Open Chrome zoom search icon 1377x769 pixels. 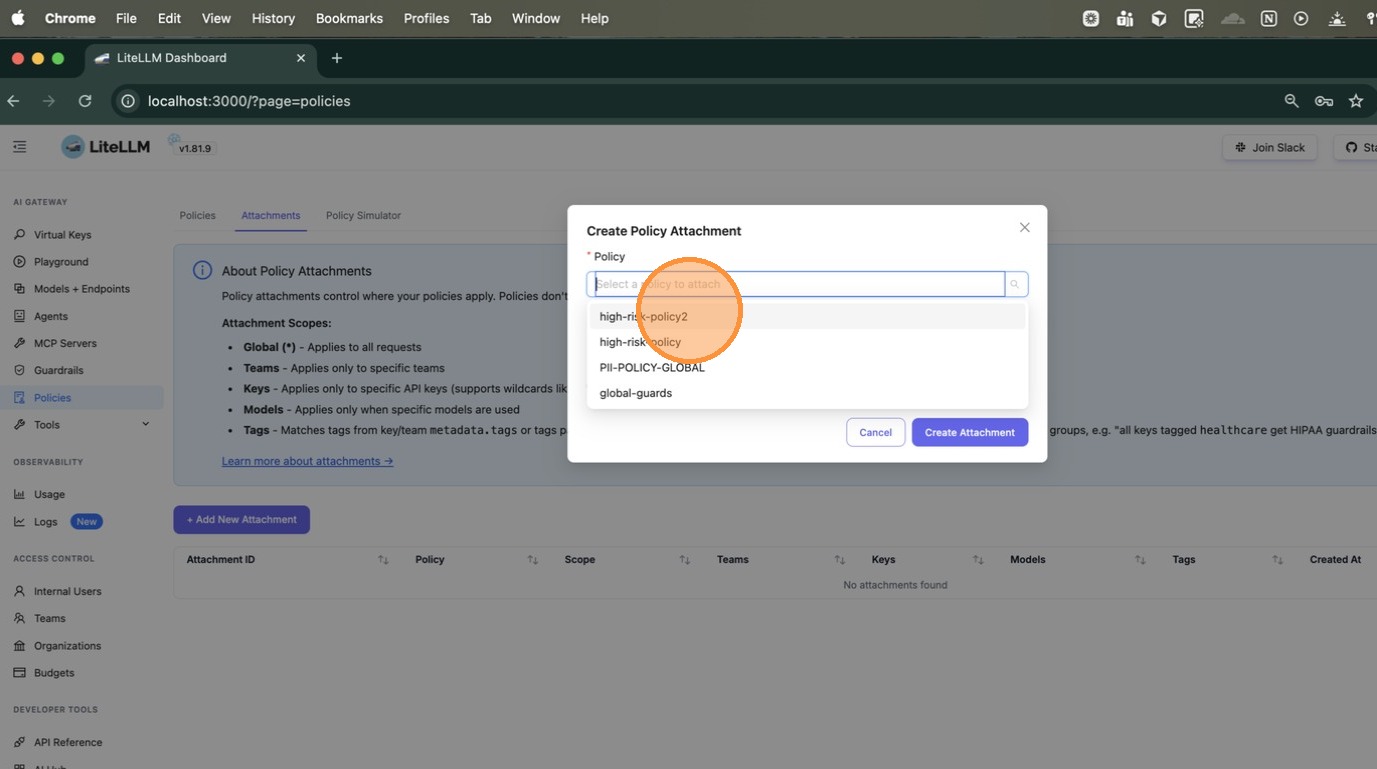1291,101
